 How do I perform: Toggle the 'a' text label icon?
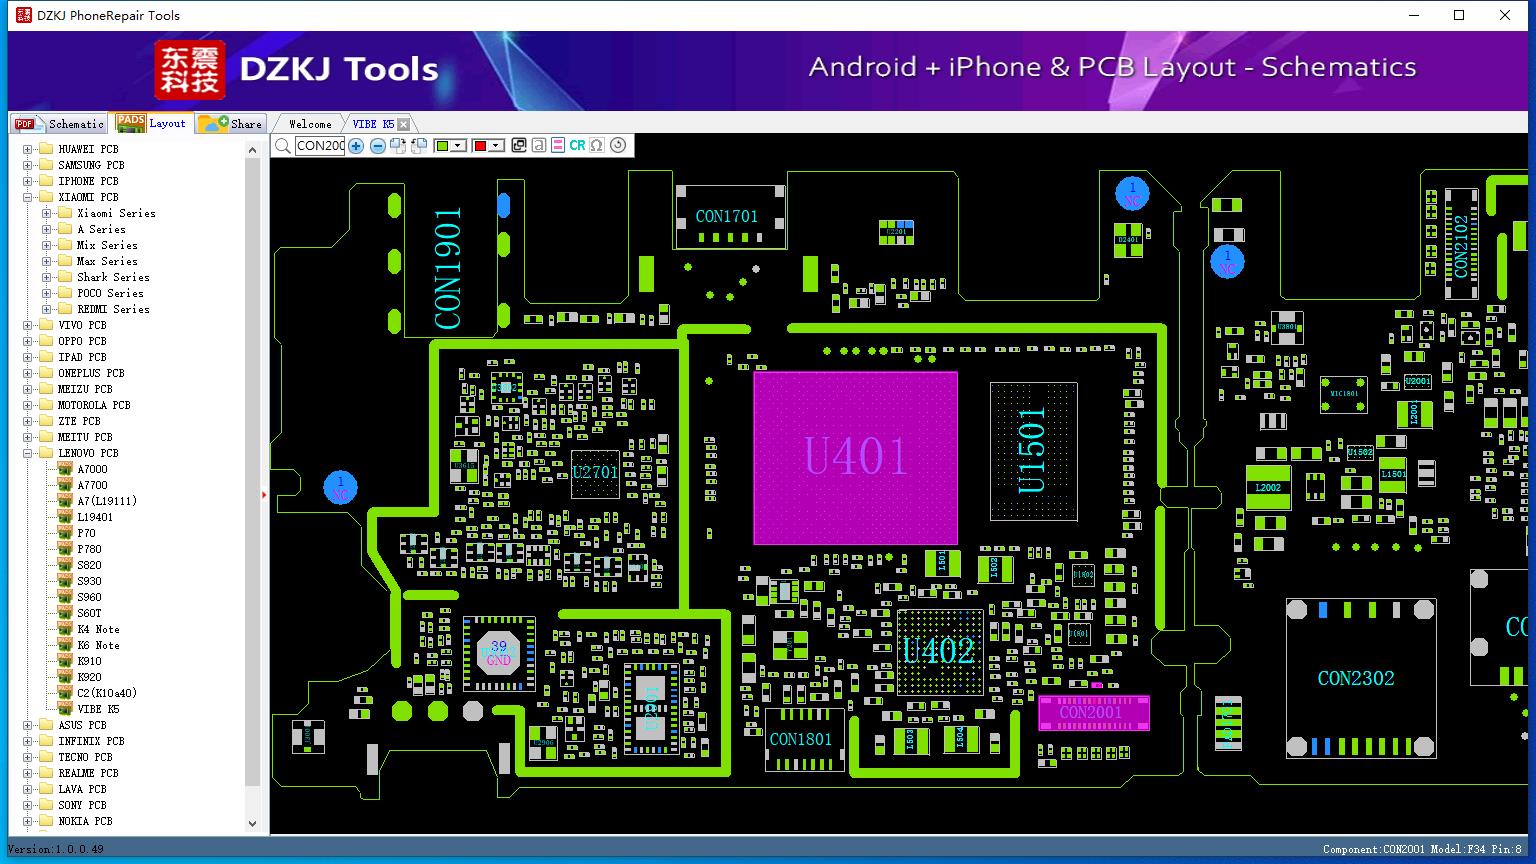coord(539,146)
